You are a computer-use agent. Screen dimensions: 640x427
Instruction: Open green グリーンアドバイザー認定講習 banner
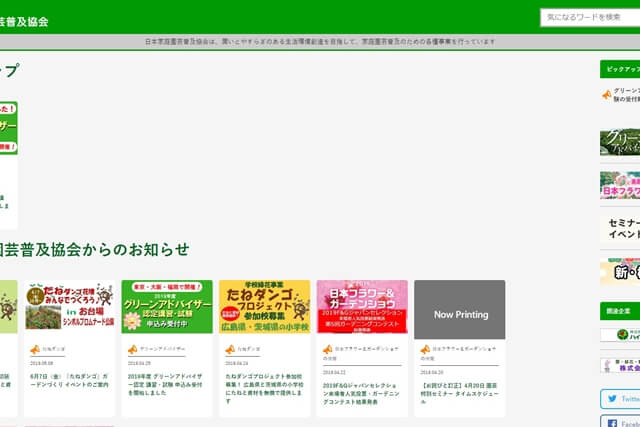coord(167,306)
